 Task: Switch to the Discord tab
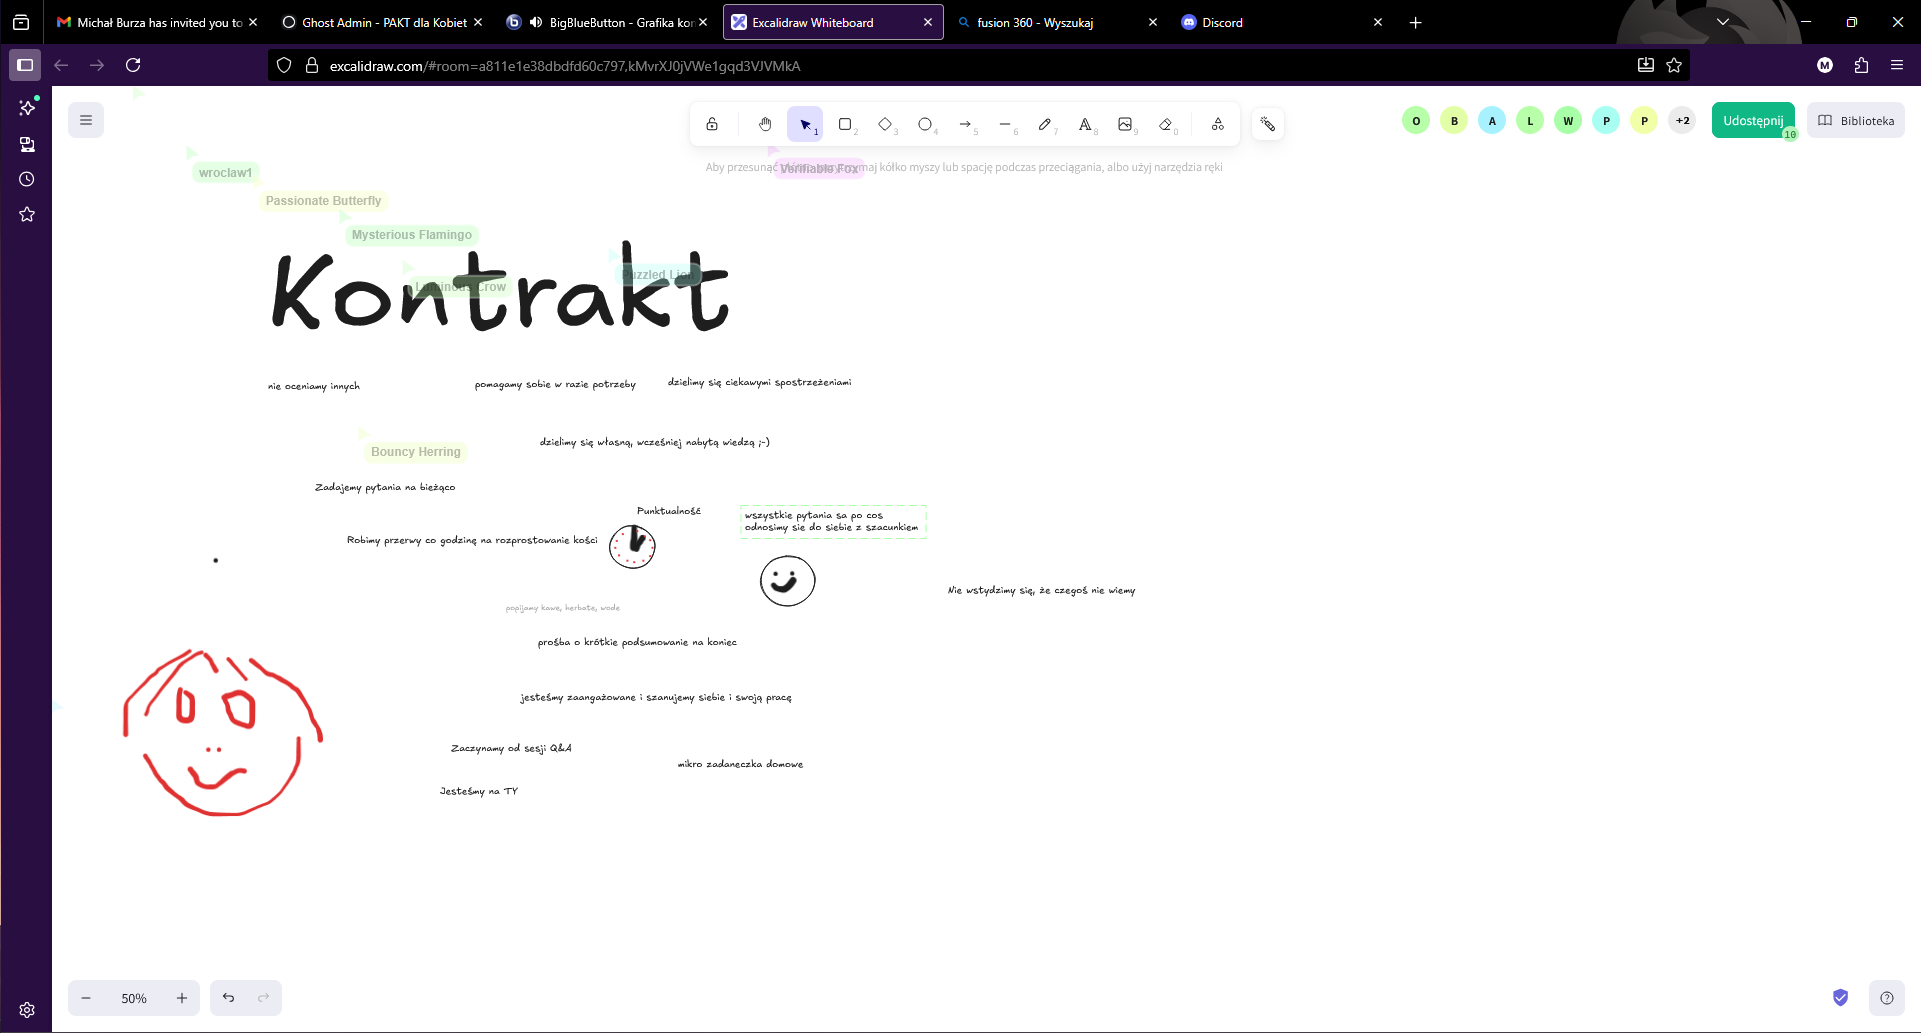click(x=1222, y=22)
